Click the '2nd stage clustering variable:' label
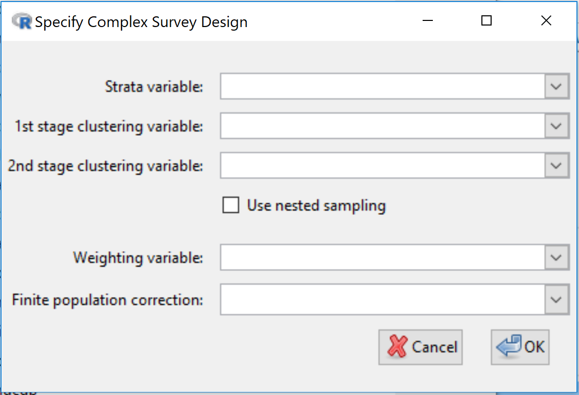579x395 pixels. pos(106,166)
